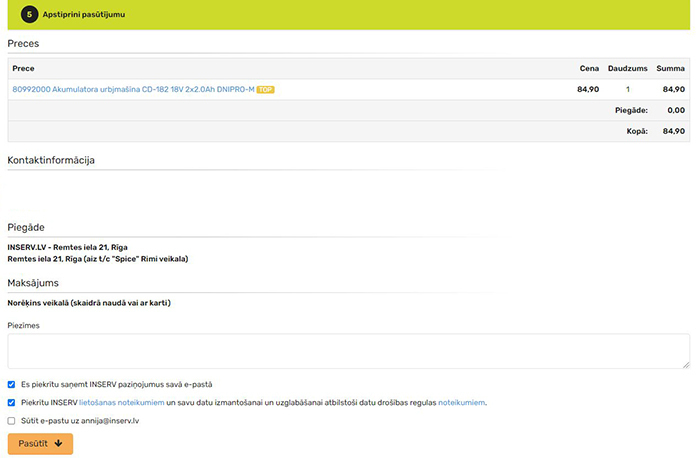700x458 pixels.
Task: Enable sending email to annija@inserv.lv
Action: pyautogui.click(x=12, y=421)
